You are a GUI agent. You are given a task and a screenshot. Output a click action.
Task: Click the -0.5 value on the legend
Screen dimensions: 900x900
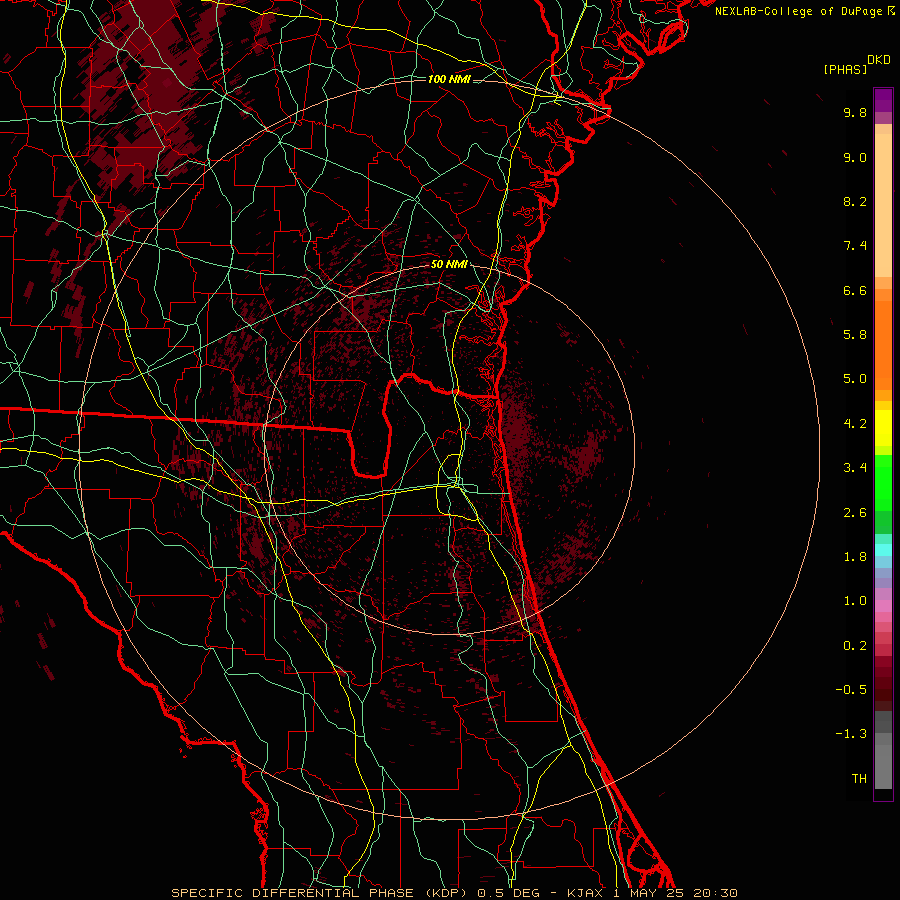pos(851,690)
